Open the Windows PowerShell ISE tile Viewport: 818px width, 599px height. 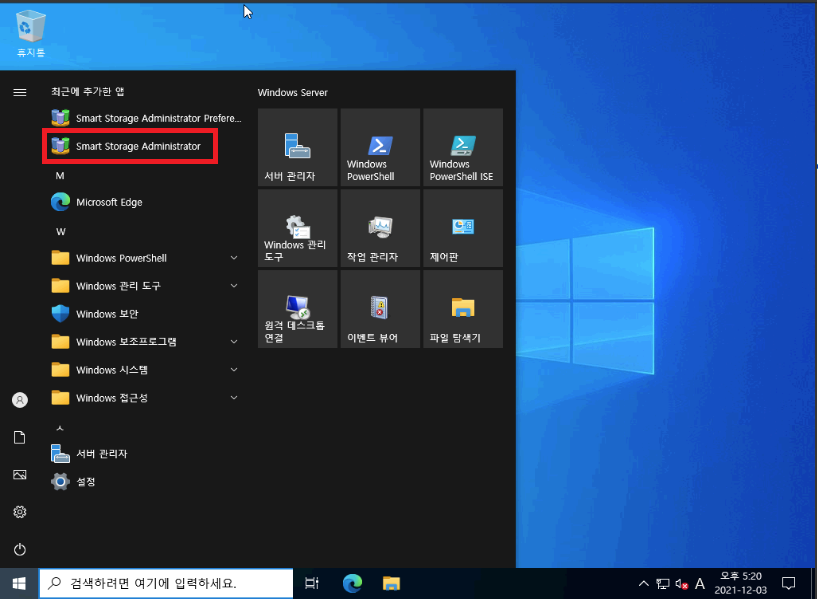tap(462, 147)
